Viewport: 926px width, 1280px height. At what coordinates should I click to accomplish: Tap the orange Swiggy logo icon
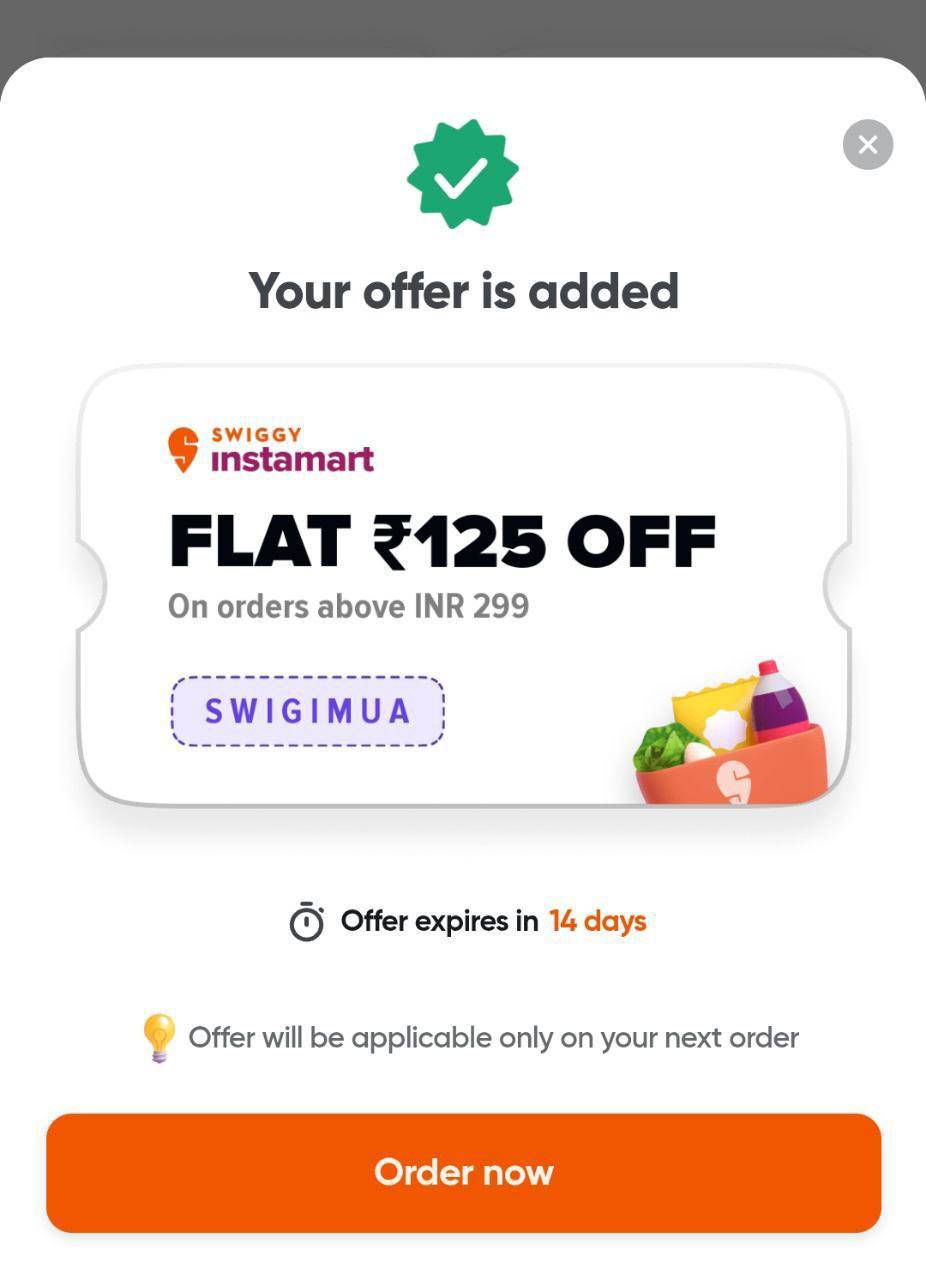(x=183, y=450)
